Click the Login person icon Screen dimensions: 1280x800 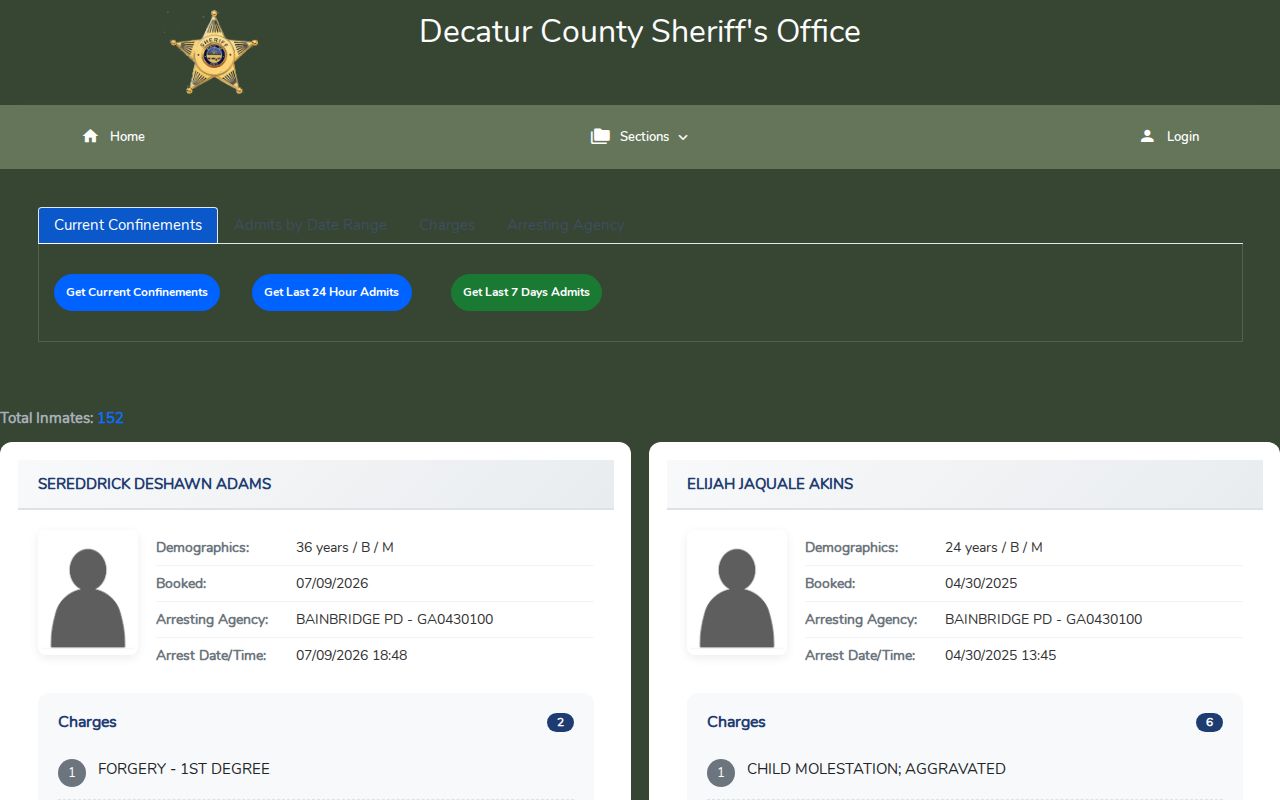[x=1147, y=136]
